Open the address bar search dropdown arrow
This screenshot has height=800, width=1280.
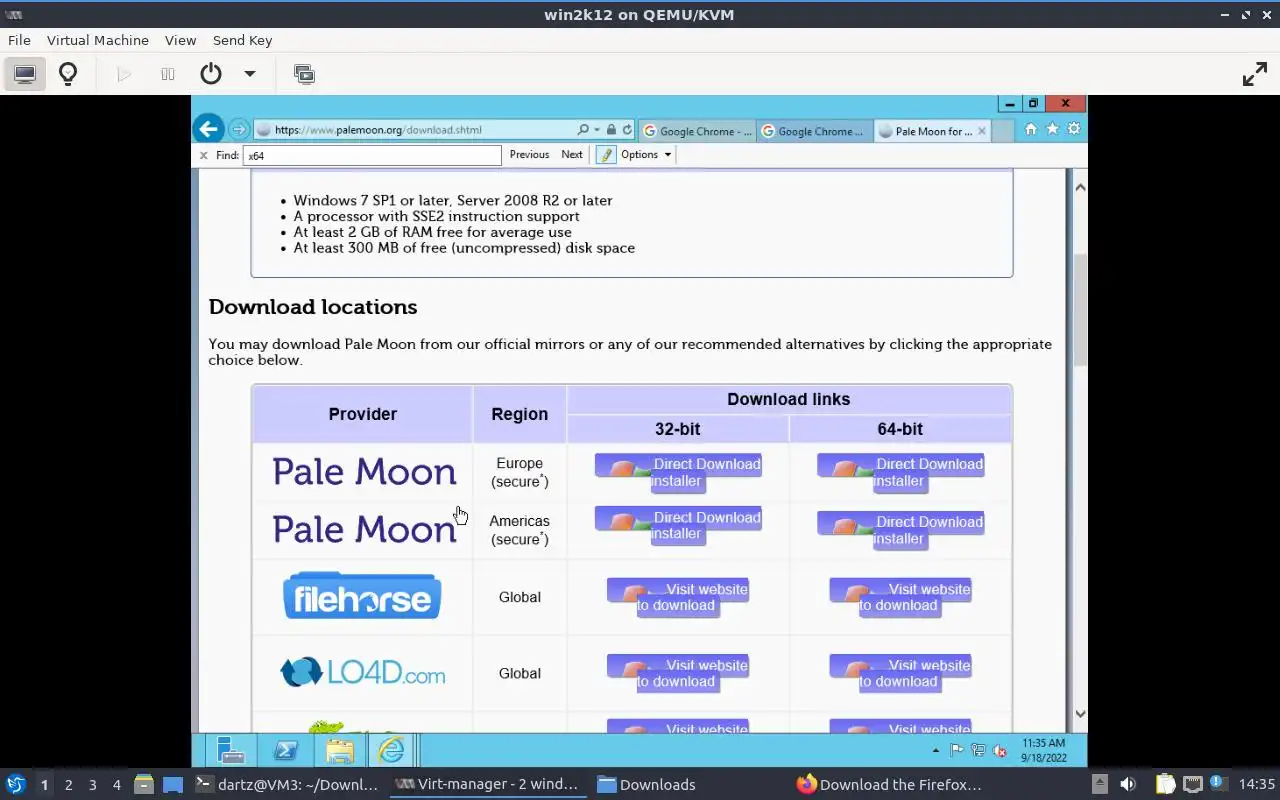click(597, 130)
